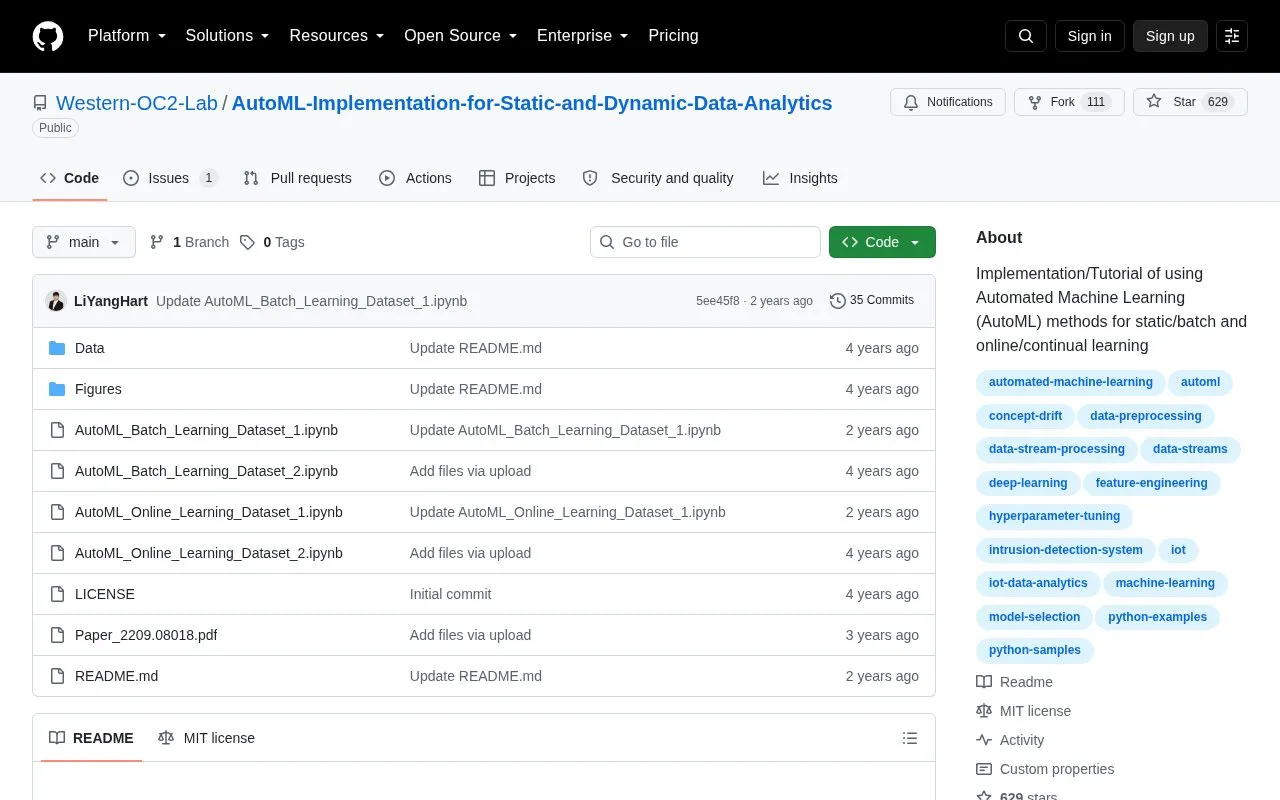Click the Notifications bell button

tap(948, 102)
